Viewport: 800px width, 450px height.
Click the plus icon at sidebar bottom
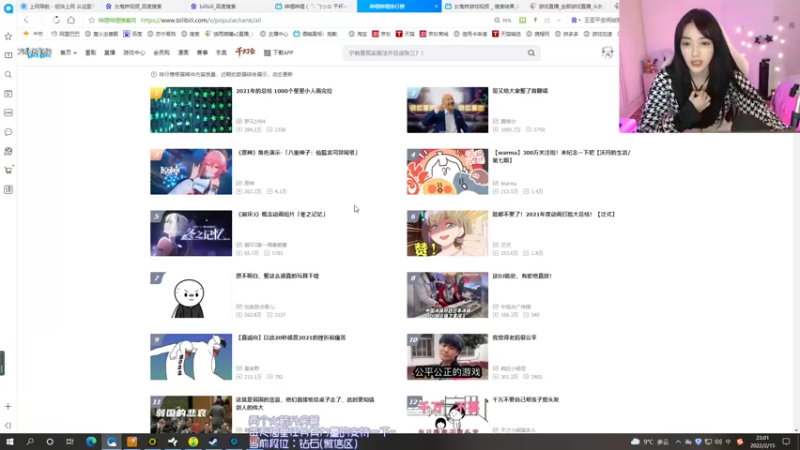click(x=8, y=407)
